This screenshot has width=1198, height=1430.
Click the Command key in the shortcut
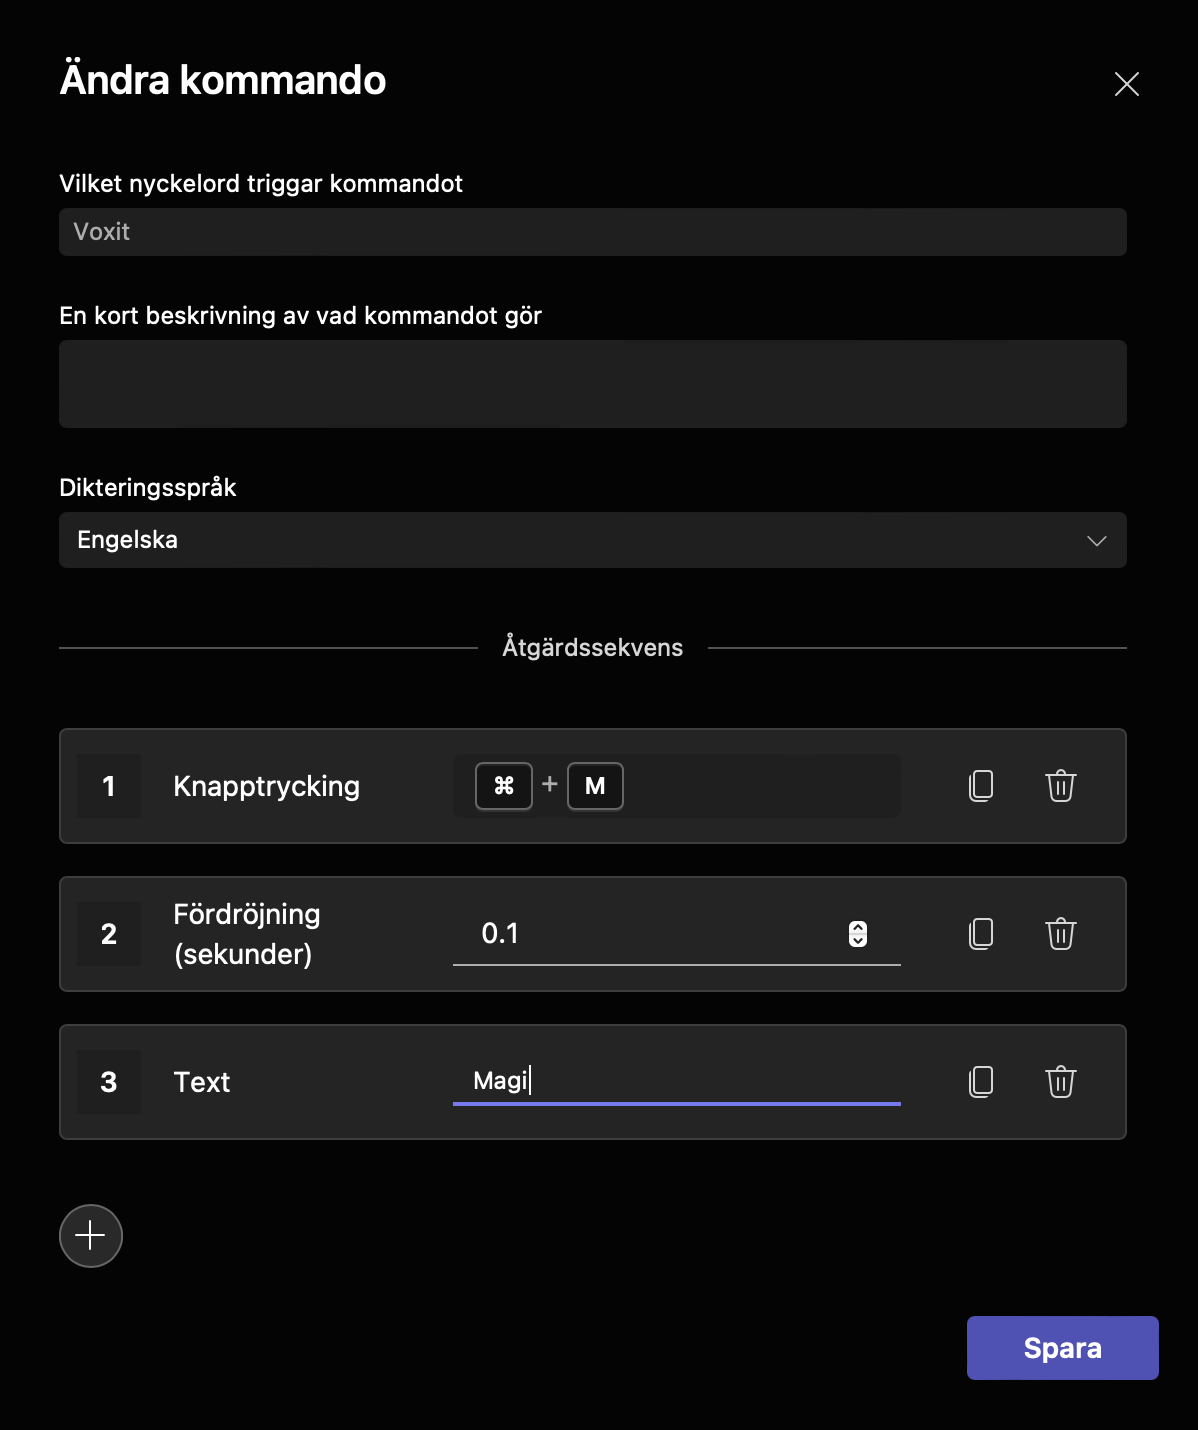point(503,786)
